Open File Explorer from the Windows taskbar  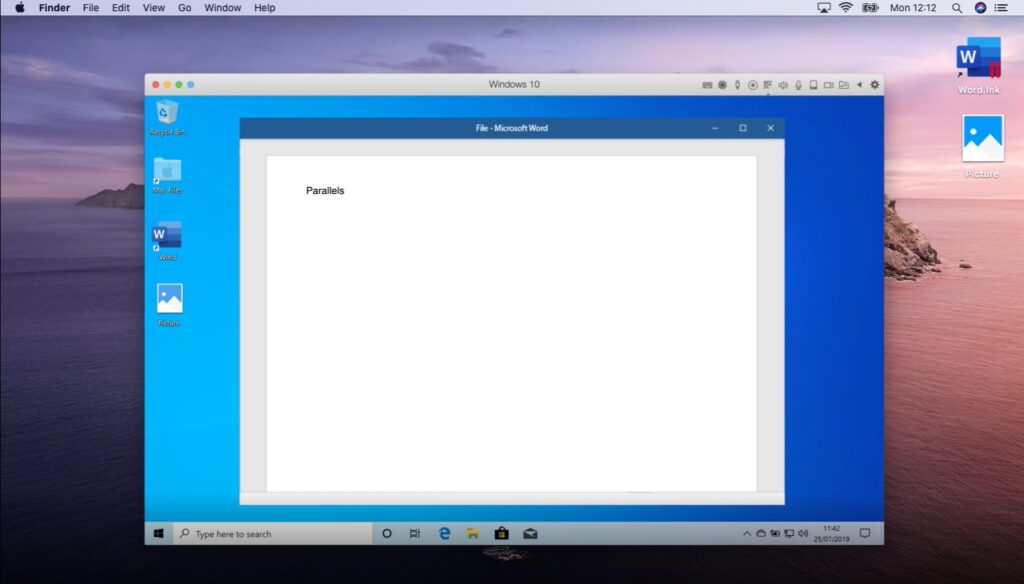point(472,533)
